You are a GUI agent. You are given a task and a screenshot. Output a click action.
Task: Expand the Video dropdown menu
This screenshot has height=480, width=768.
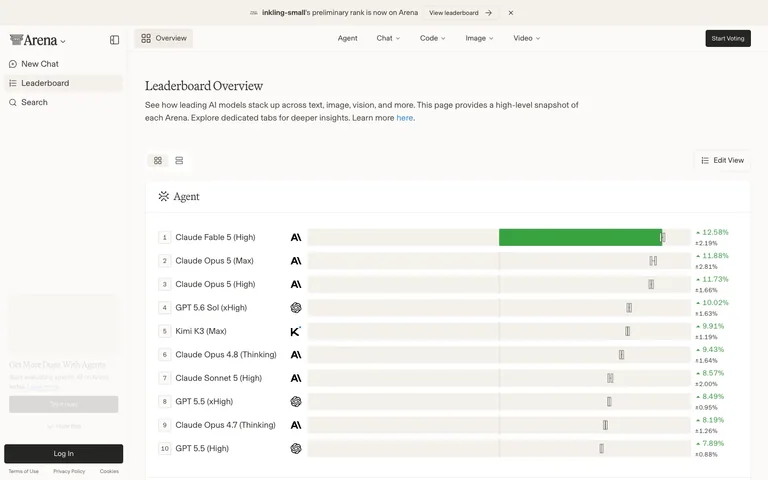(x=527, y=38)
